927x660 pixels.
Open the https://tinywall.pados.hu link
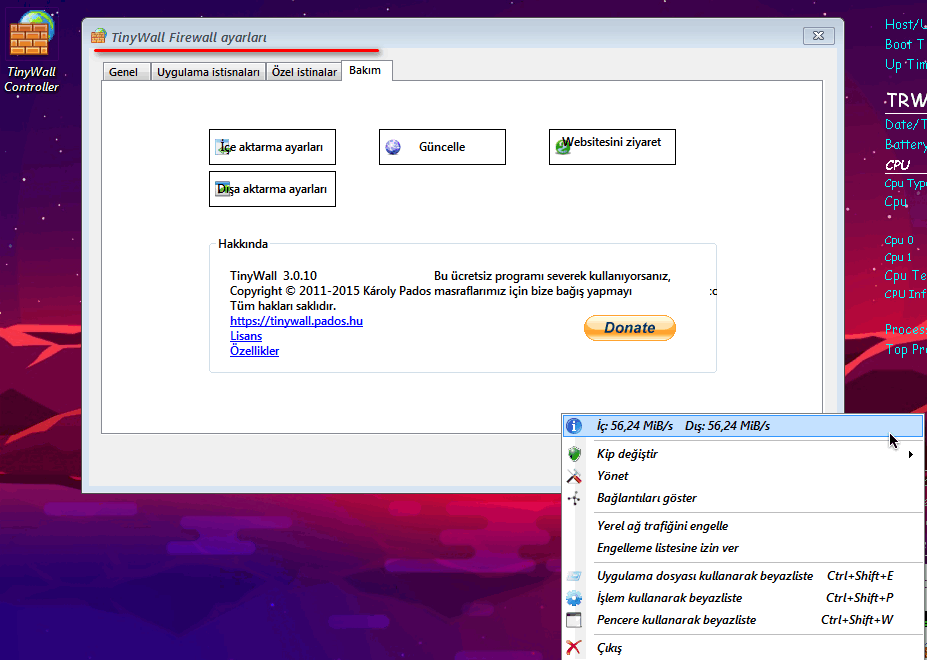(296, 321)
